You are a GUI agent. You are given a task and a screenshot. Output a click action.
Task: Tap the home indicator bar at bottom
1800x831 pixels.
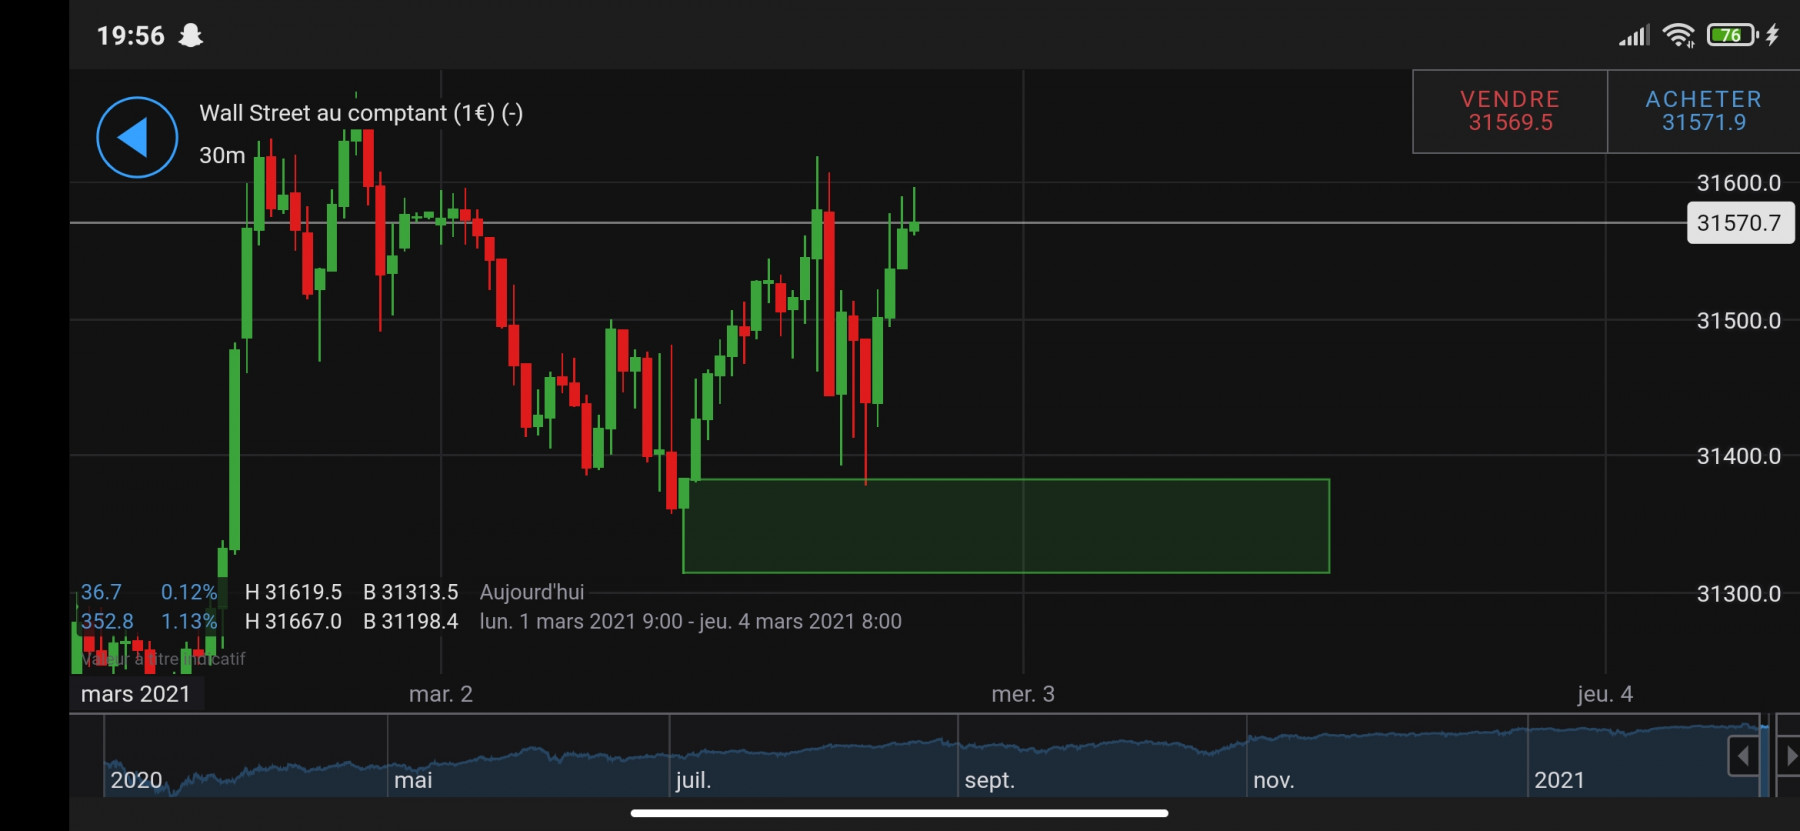(x=900, y=813)
